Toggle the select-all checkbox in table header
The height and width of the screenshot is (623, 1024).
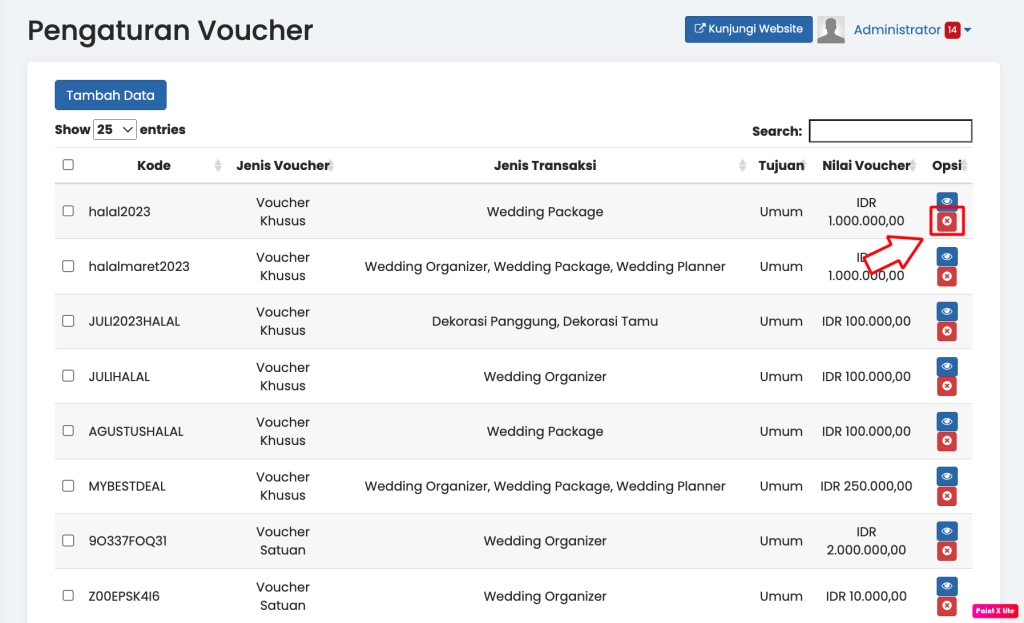point(68,165)
